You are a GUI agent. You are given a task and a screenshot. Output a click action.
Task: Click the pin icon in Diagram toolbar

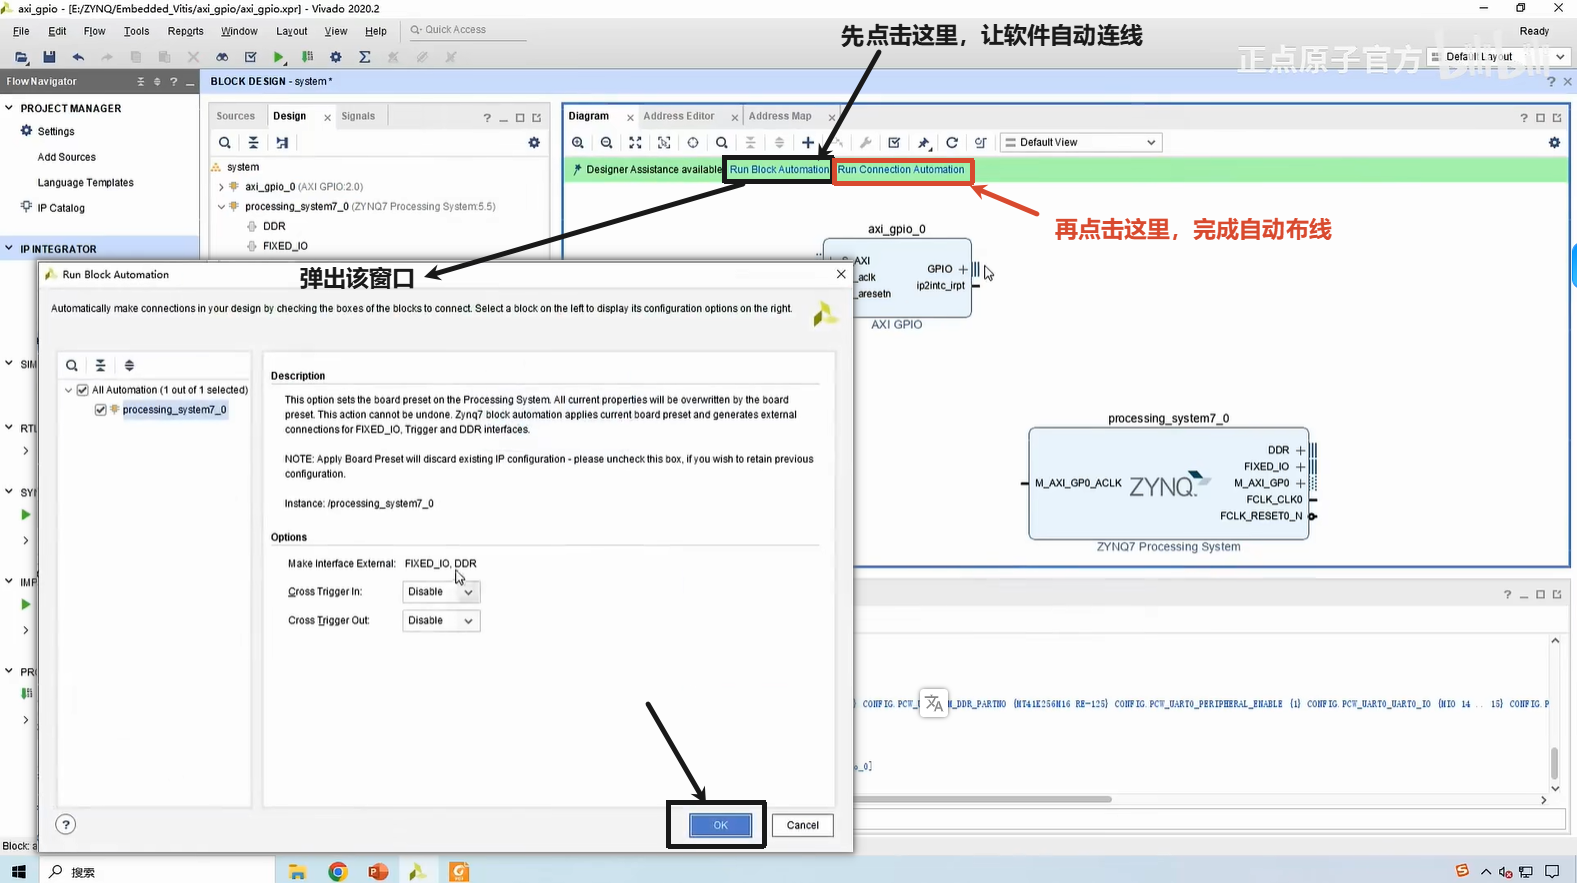pos(924,143)
